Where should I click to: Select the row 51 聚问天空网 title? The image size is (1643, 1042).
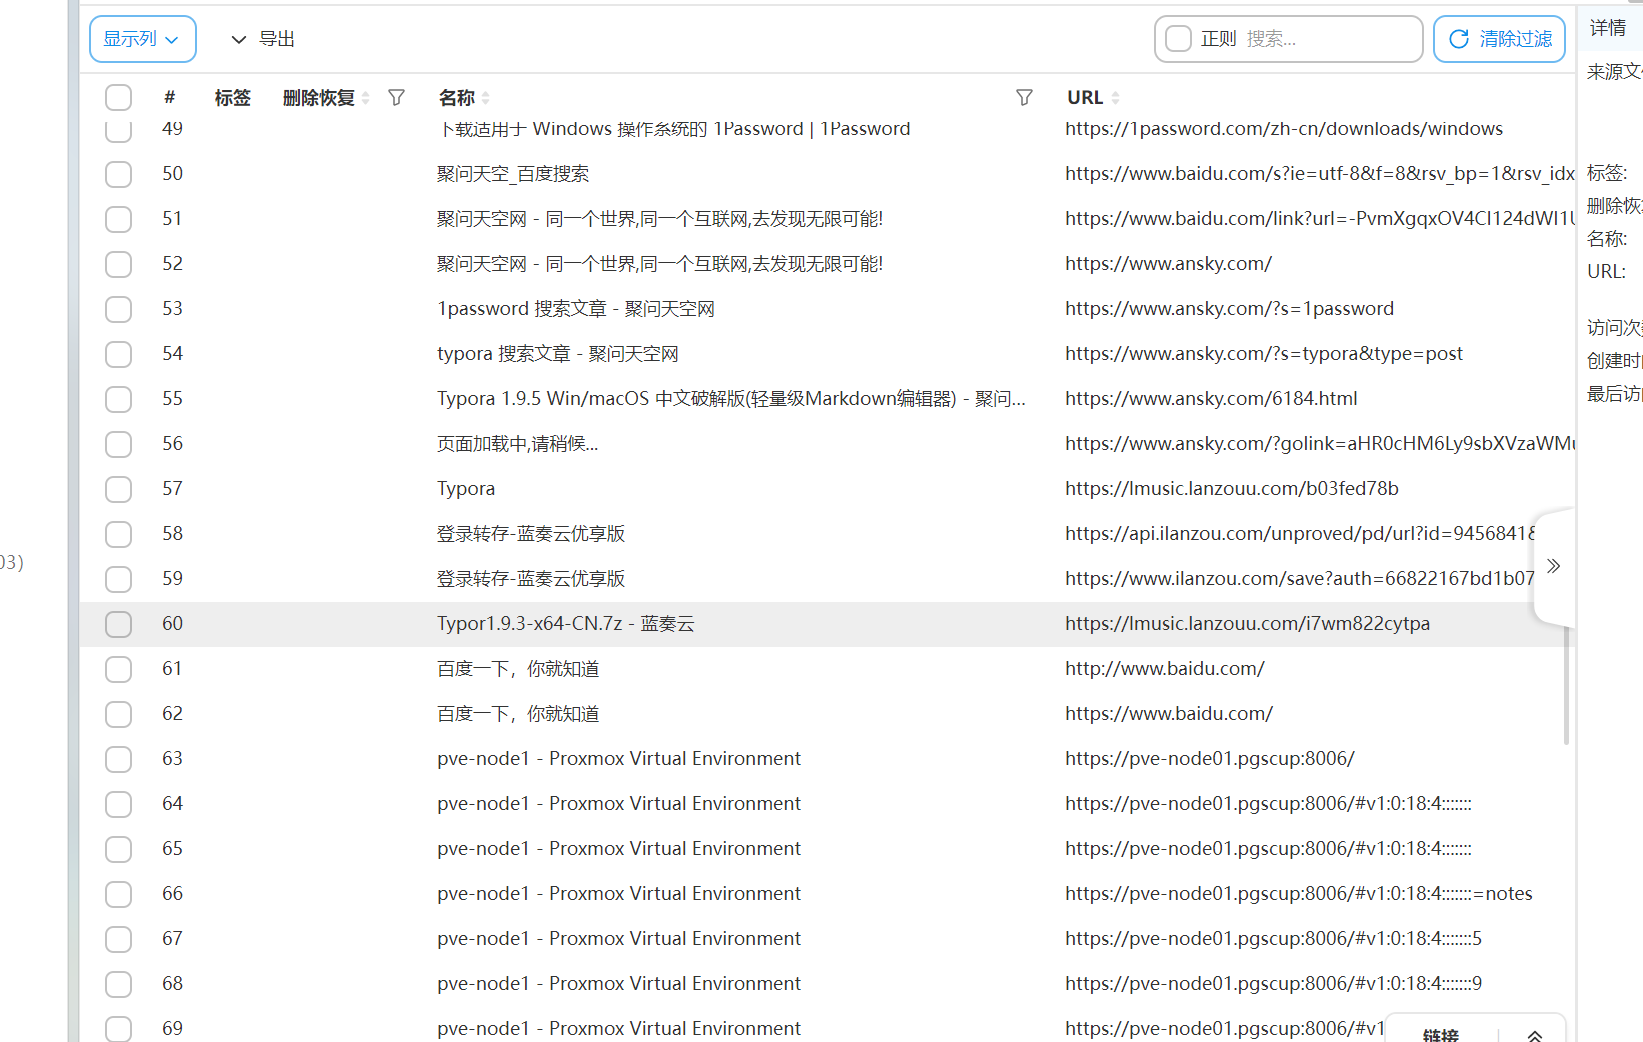click(x=660, y=219)
